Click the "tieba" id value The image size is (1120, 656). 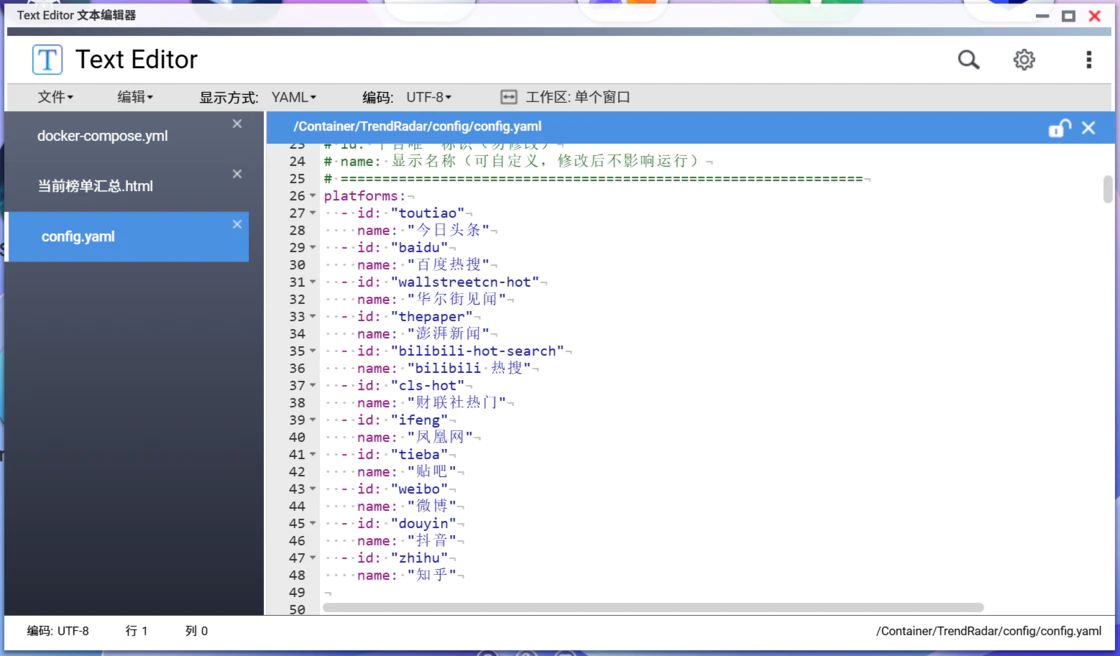point(419,454)
